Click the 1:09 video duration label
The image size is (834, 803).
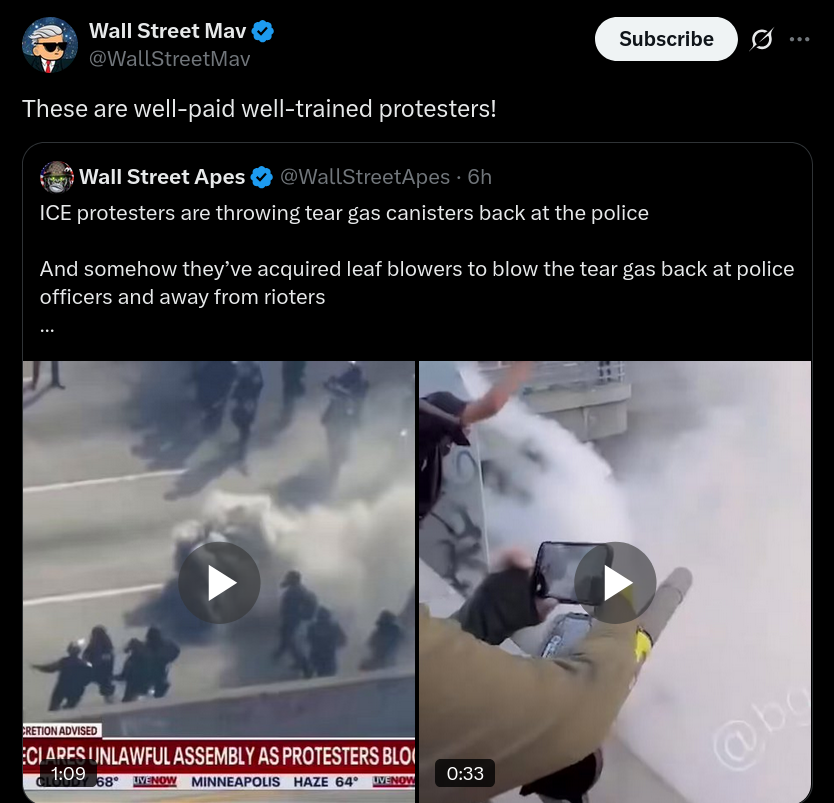click(x=69, y=773)
